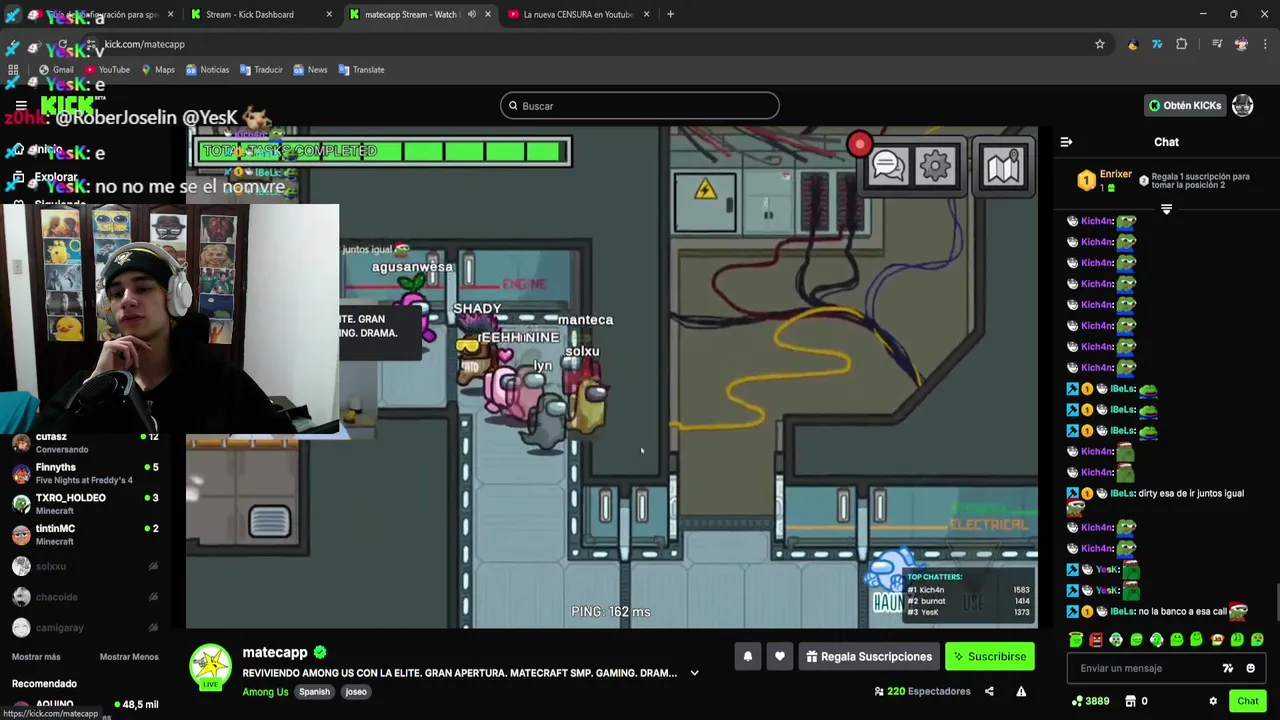Open the Maps bookmark
This screenshot has height=720, width=1280.
tap(158, 70)
